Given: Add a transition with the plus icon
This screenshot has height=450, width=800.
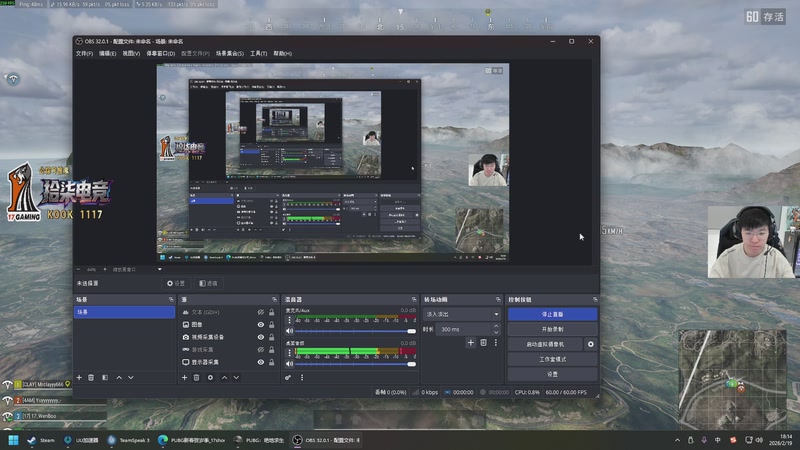Looking at the screenshot, I should tap(470, 343).
